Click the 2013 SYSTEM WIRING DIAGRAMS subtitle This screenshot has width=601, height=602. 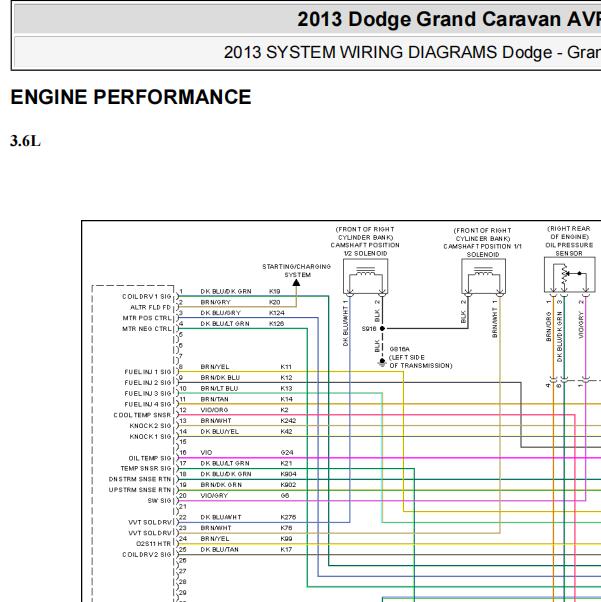pyautogui.click(x=412, y=52)
